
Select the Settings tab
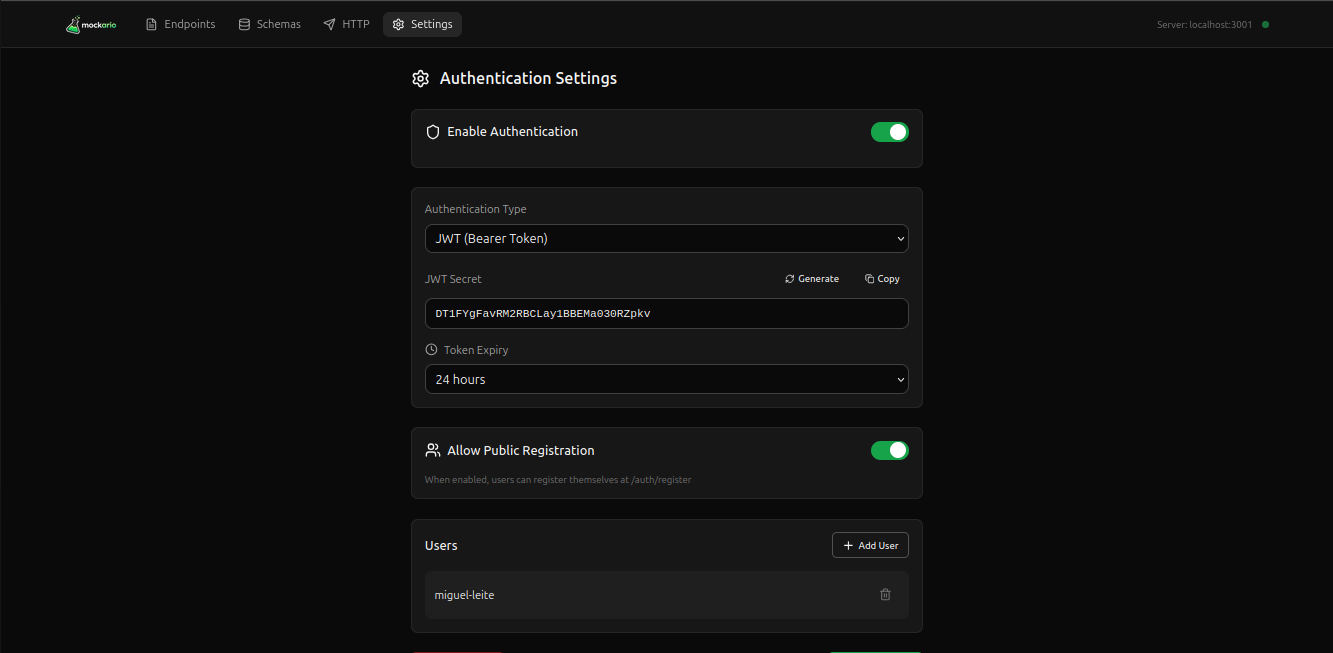coord(422,24)
